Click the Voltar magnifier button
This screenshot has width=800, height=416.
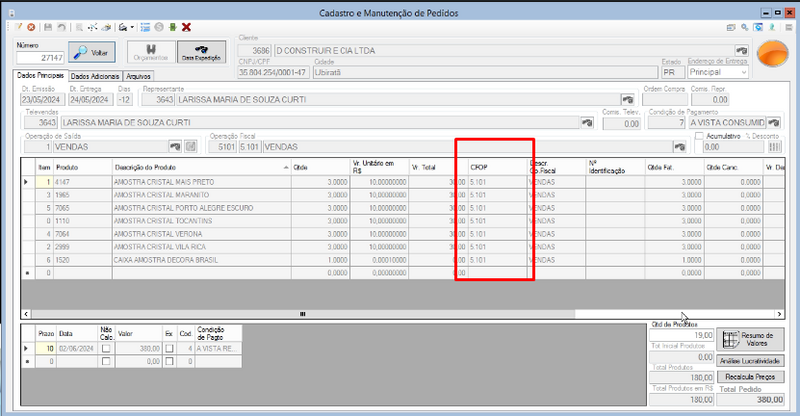92,53
